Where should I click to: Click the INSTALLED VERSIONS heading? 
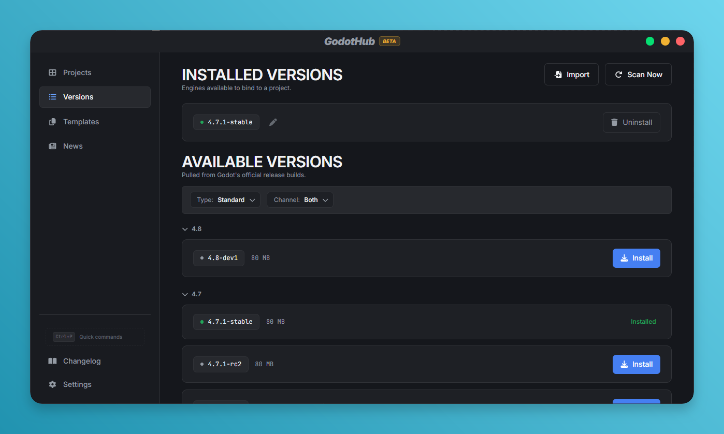coord(262,75)
